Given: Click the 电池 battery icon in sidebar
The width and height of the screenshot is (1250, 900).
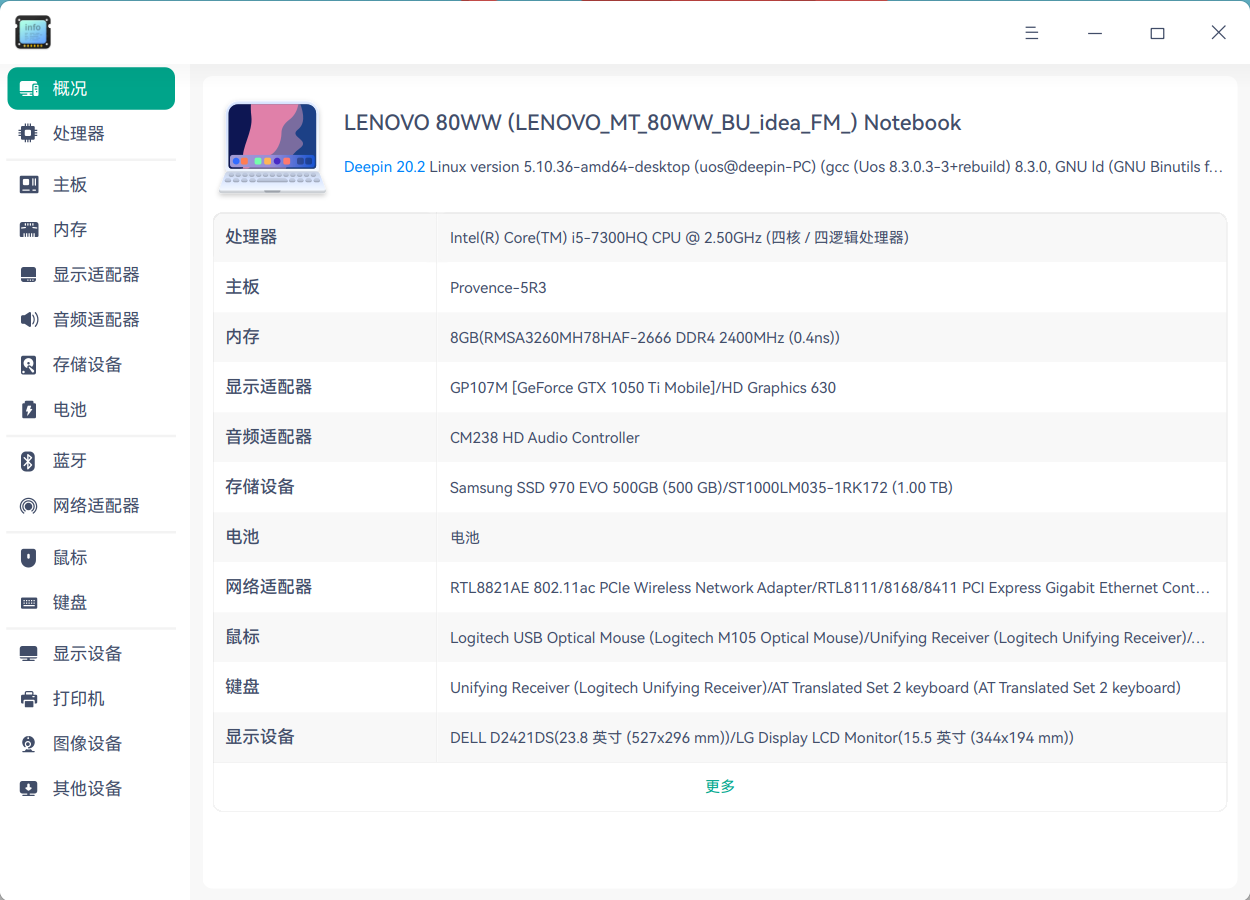Looking at the screenshot, I should click(29, 410).
